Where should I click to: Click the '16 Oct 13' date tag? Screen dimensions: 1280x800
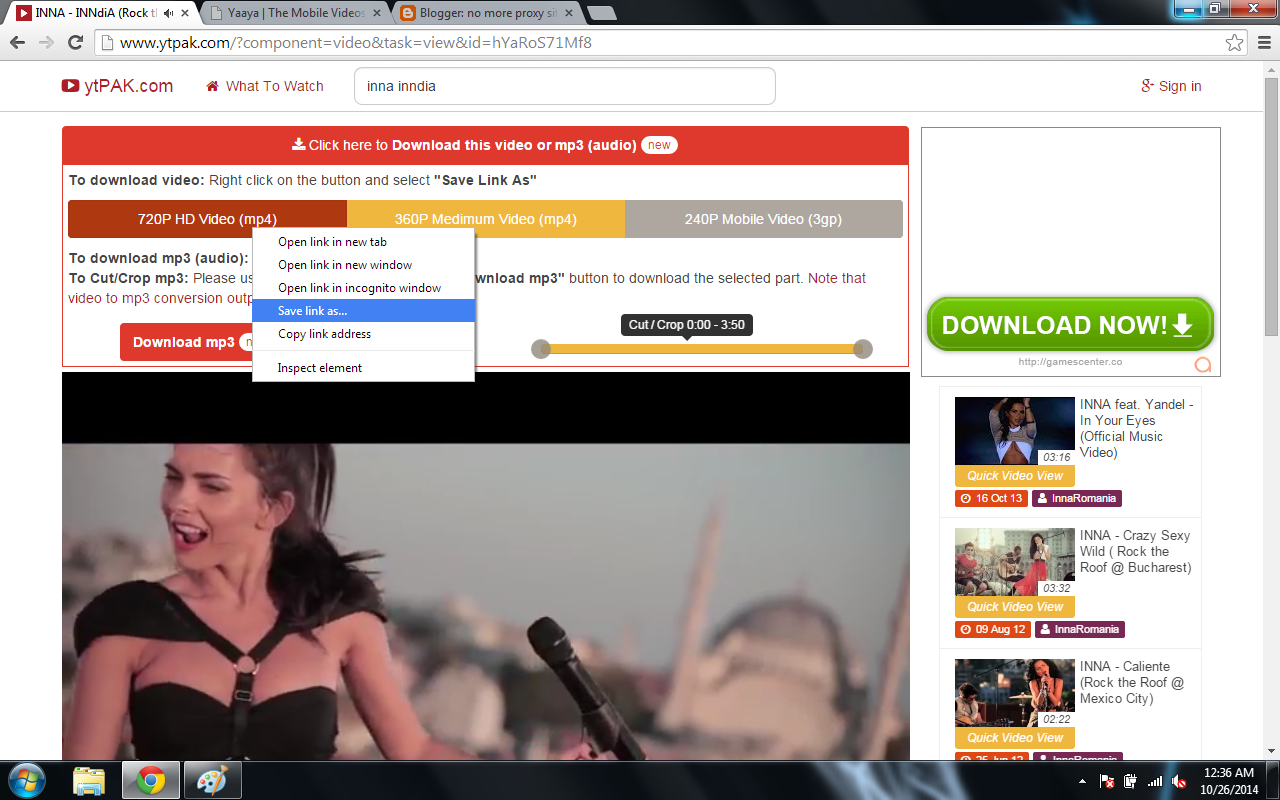[992, 498]
